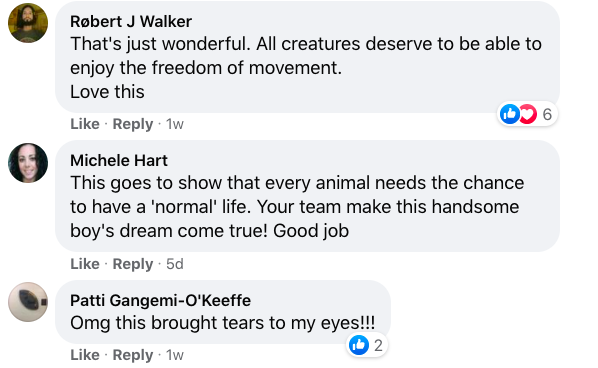Open Michele Hart's name link

point(119,161)
